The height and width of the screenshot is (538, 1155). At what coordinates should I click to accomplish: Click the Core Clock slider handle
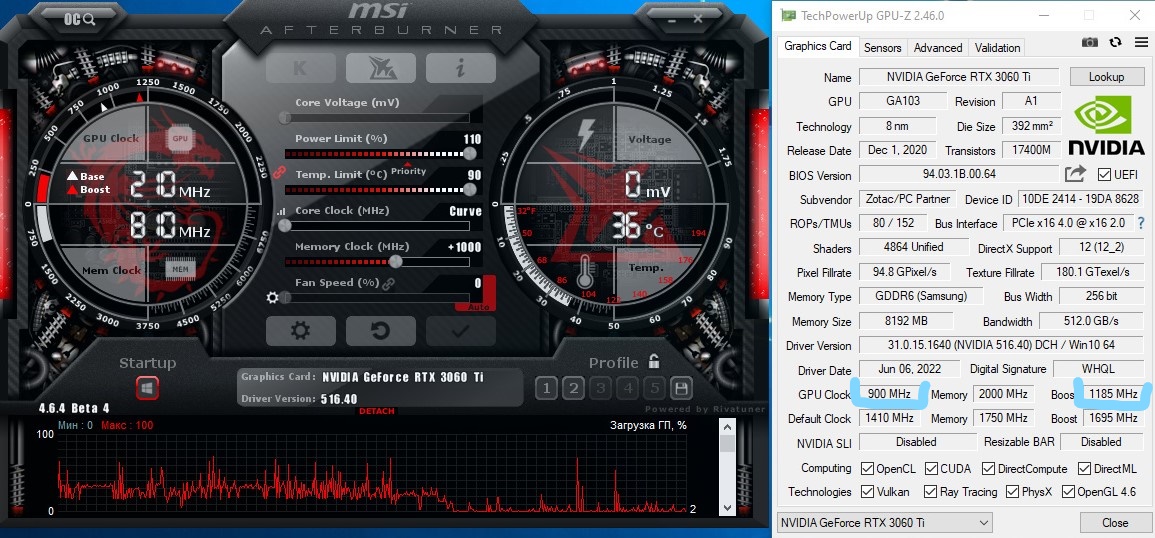click(x=285, y=226)
